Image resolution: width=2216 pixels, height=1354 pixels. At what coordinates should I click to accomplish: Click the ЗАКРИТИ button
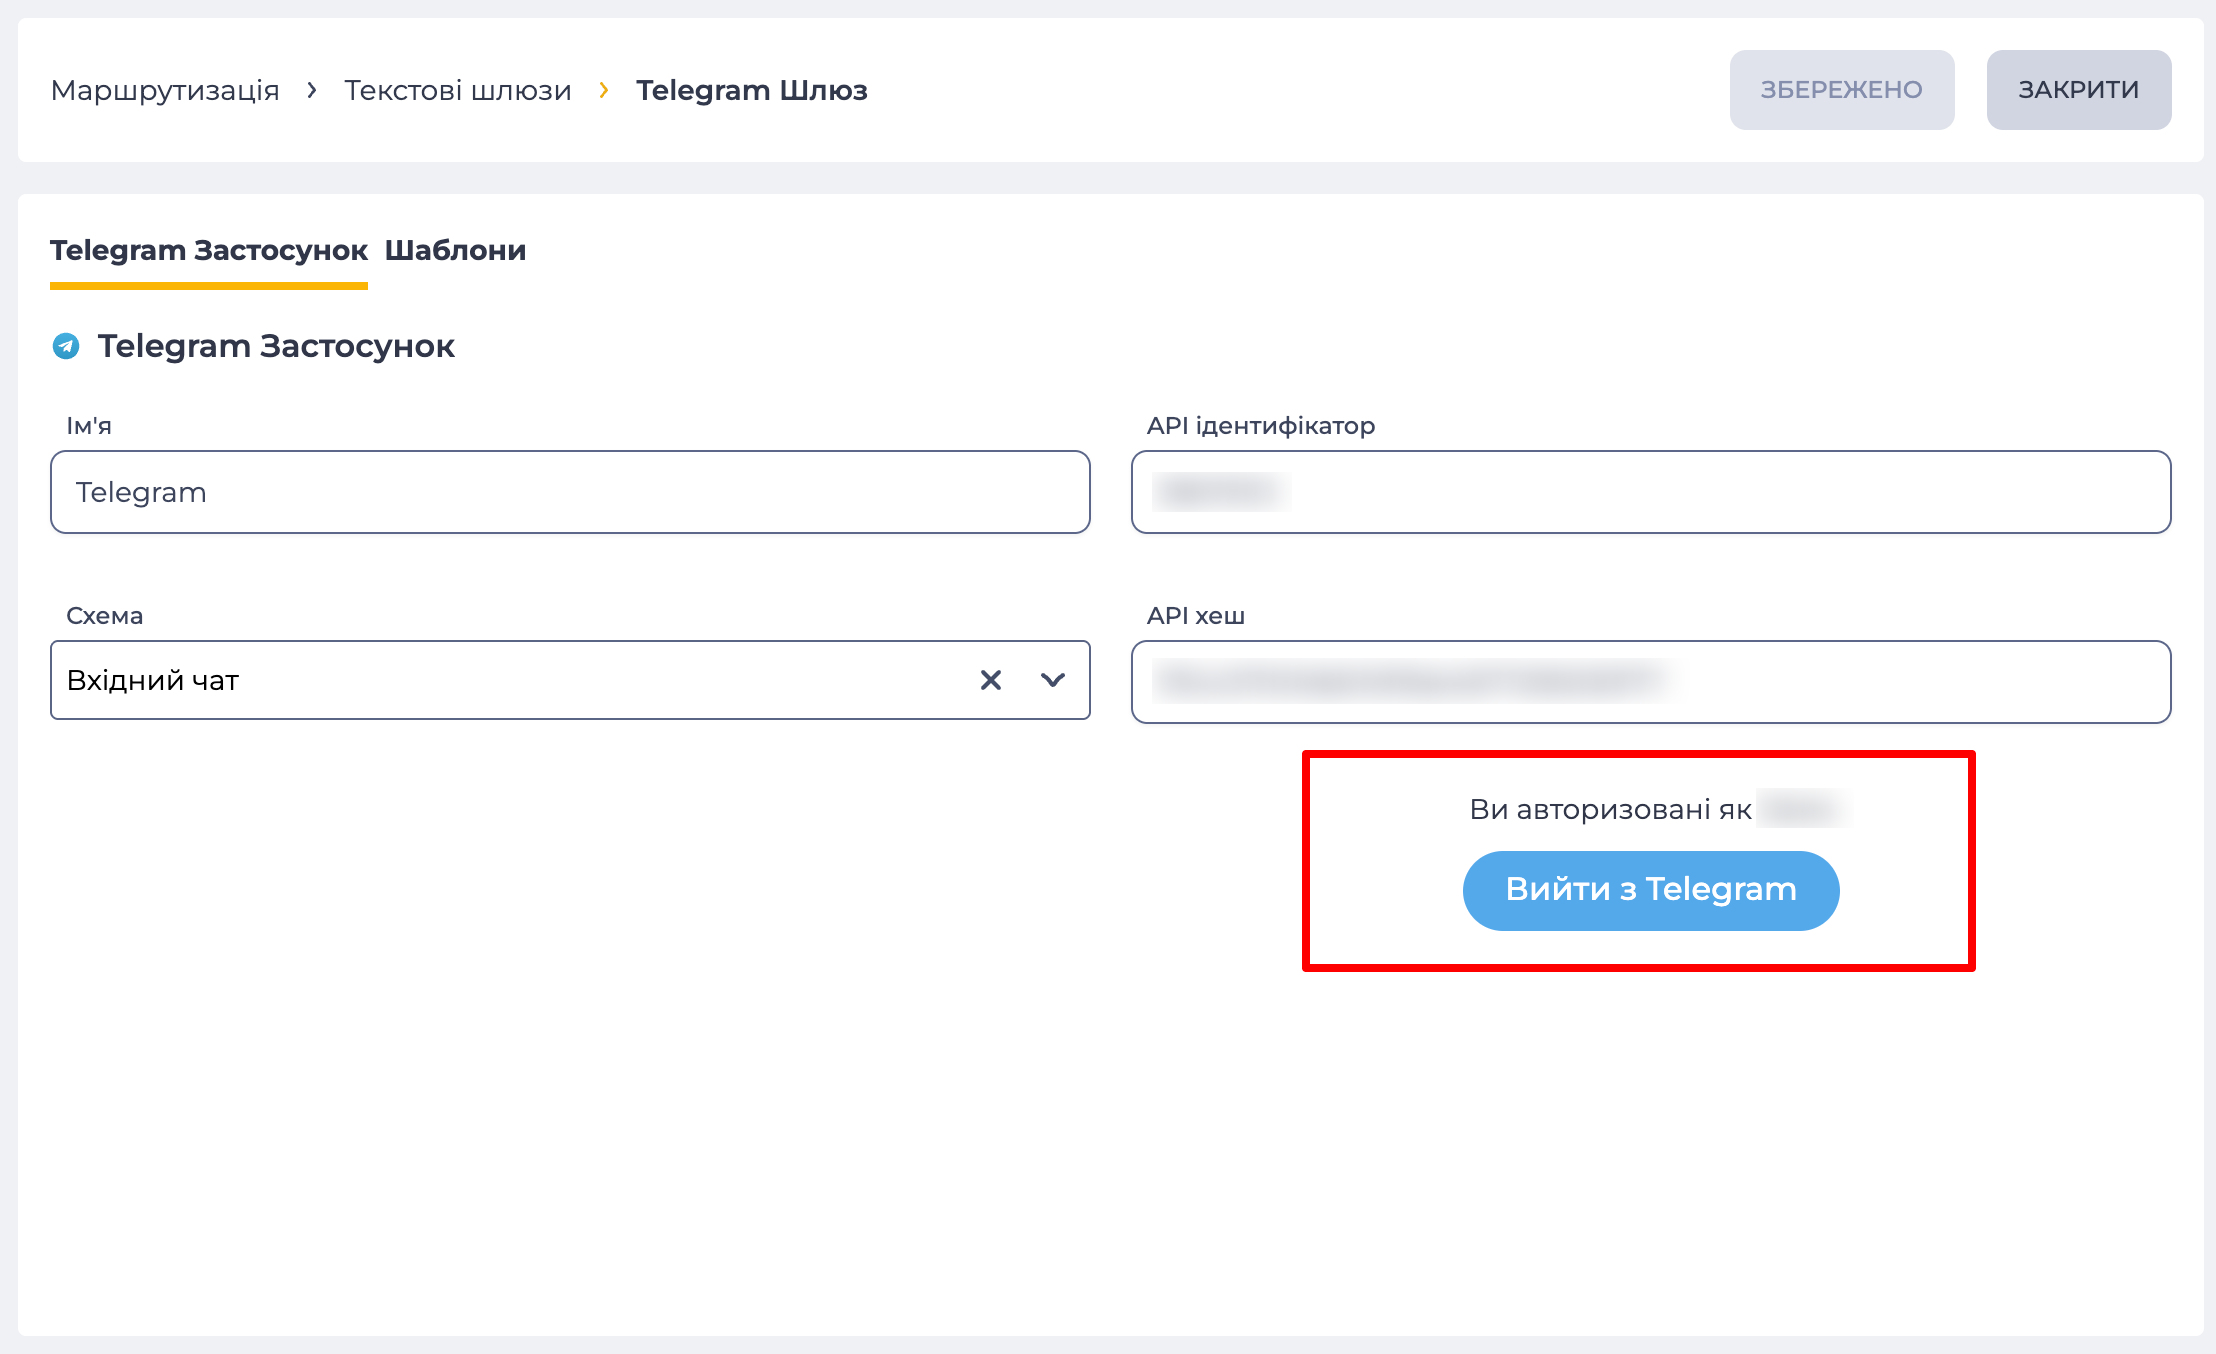pyautogui.click(x=2079, y=90)
